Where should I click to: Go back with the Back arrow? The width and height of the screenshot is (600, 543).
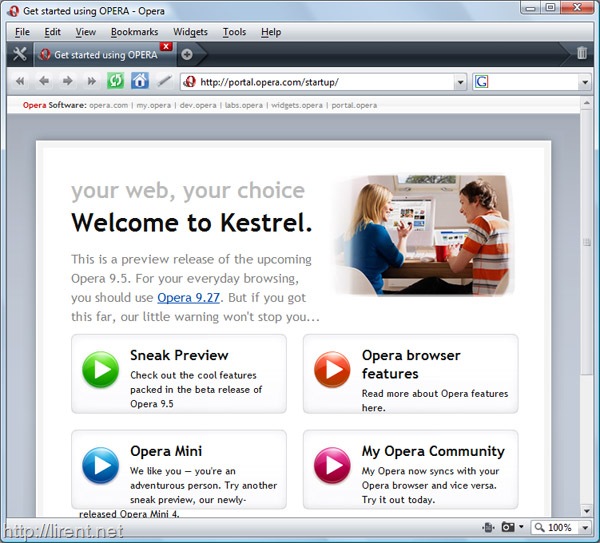click(44, 81)
